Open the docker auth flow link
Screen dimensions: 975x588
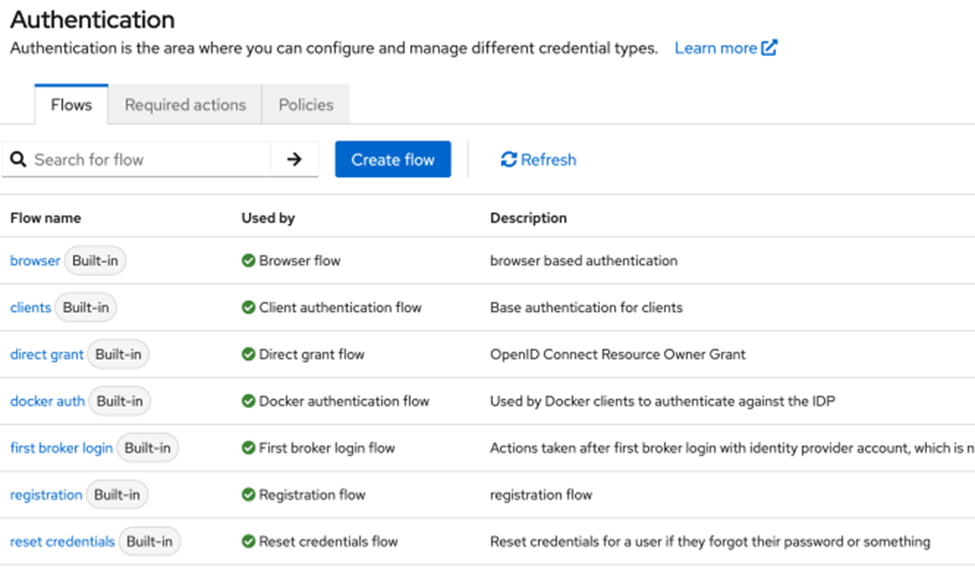coord(47,401)
